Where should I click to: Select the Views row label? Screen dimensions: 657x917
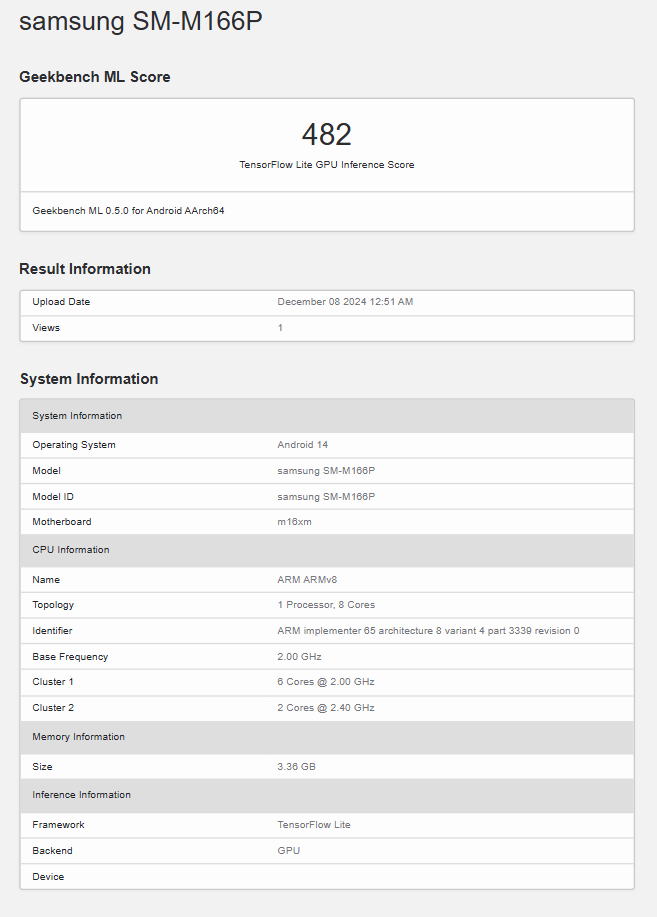[x=46, y=328]
